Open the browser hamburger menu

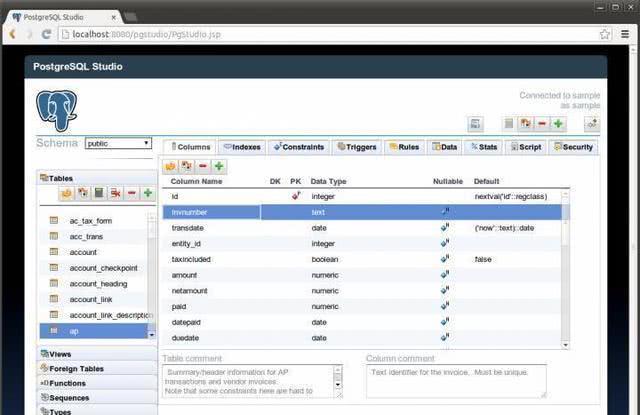pos(625,34)
